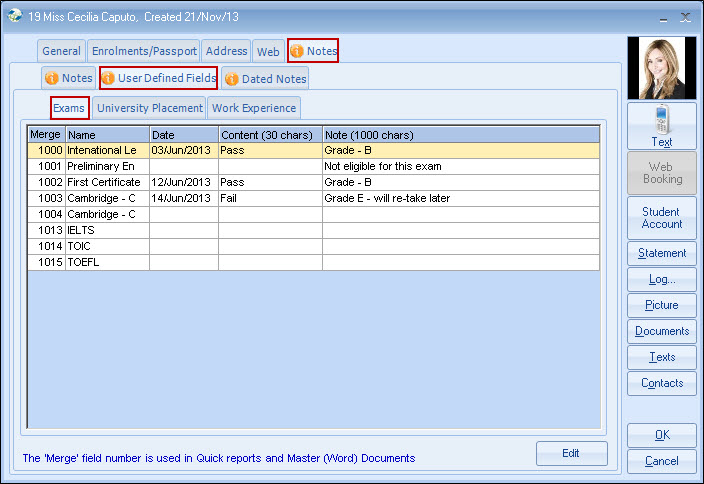704x484 pixels.
Task: Open the Contacts button
Action: click(x=661, y=383)
